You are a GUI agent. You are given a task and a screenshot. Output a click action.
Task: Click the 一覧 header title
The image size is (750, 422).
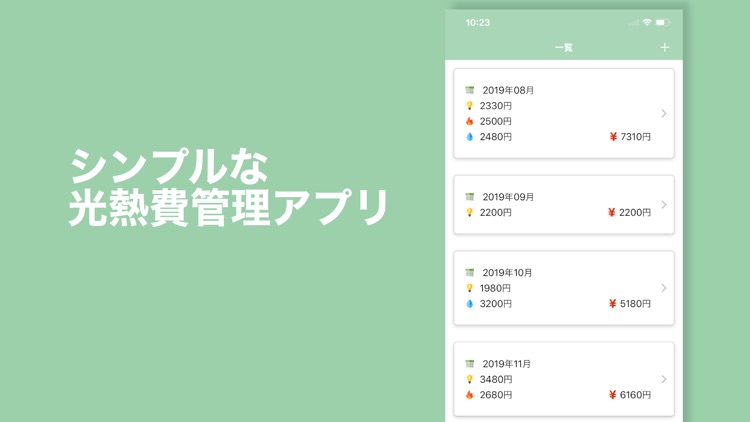(564, 47)
